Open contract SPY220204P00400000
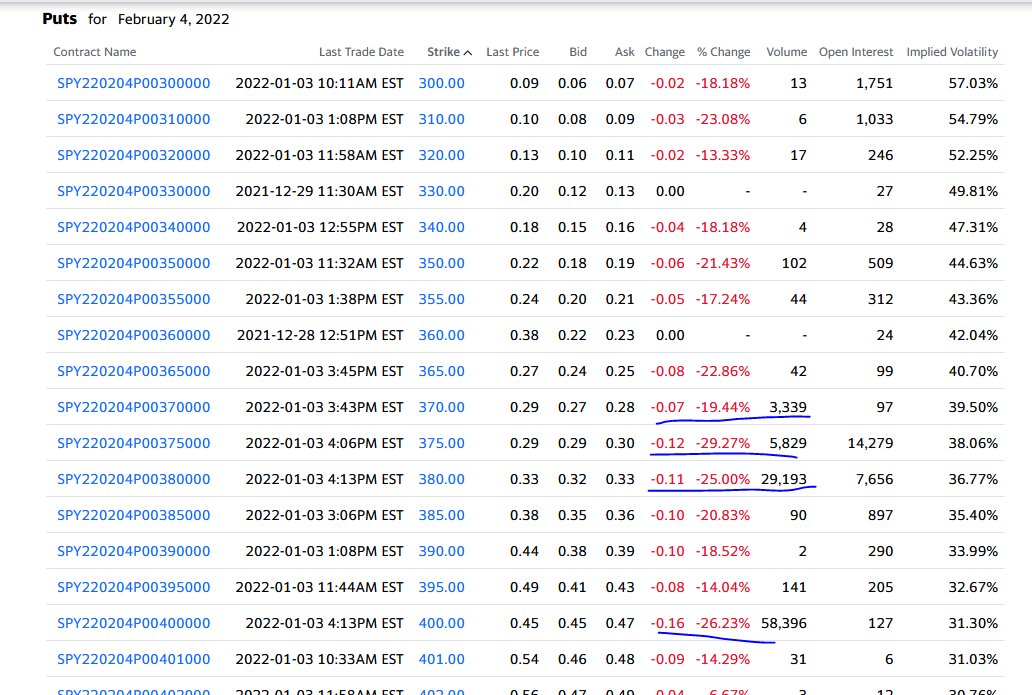 [134, 623]
